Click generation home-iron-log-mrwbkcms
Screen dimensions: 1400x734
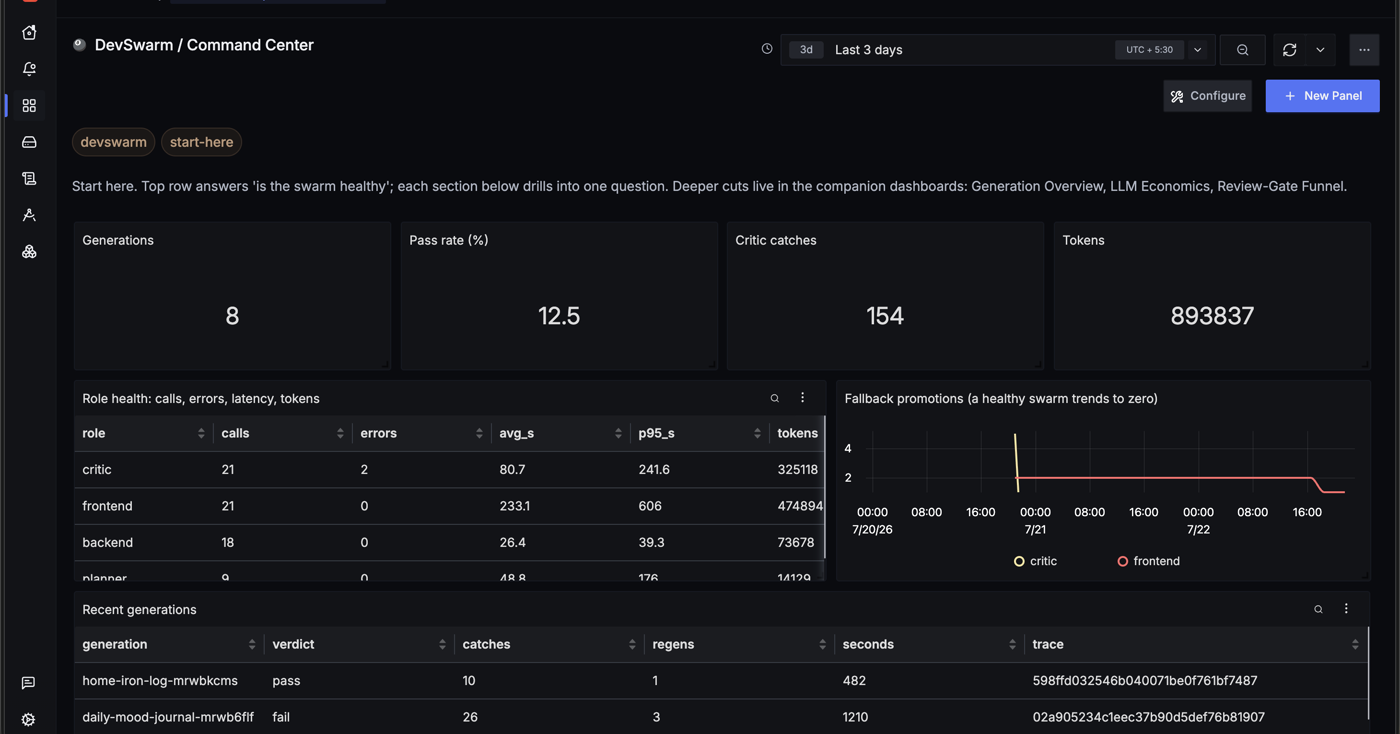point(160,681)
